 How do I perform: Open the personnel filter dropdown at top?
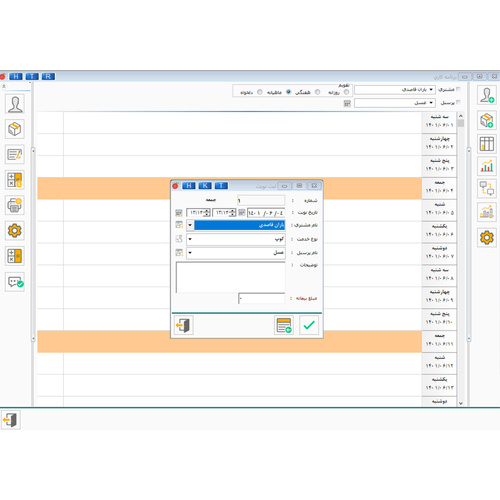pyautogui.click(x=431, y=103)
